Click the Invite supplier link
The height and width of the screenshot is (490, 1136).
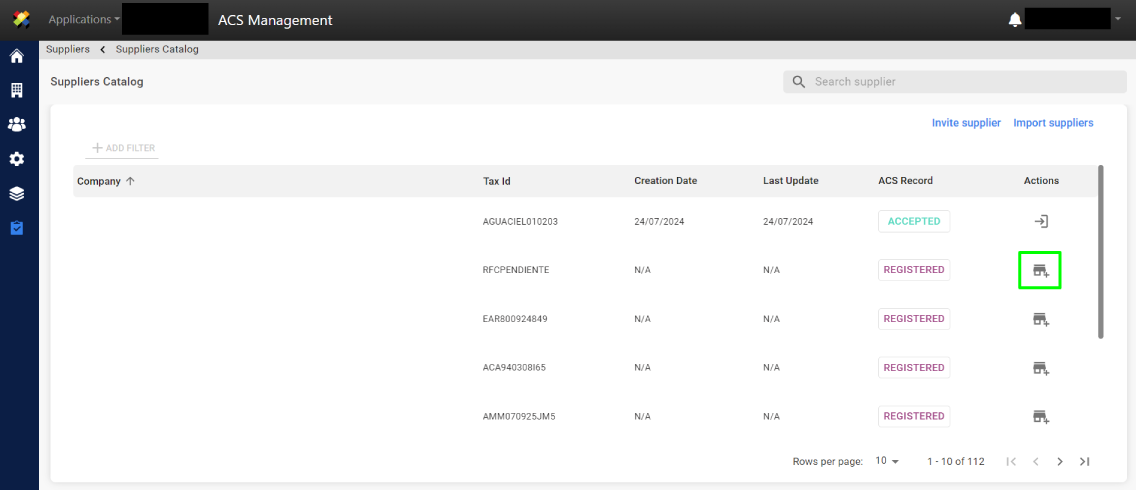966,123
